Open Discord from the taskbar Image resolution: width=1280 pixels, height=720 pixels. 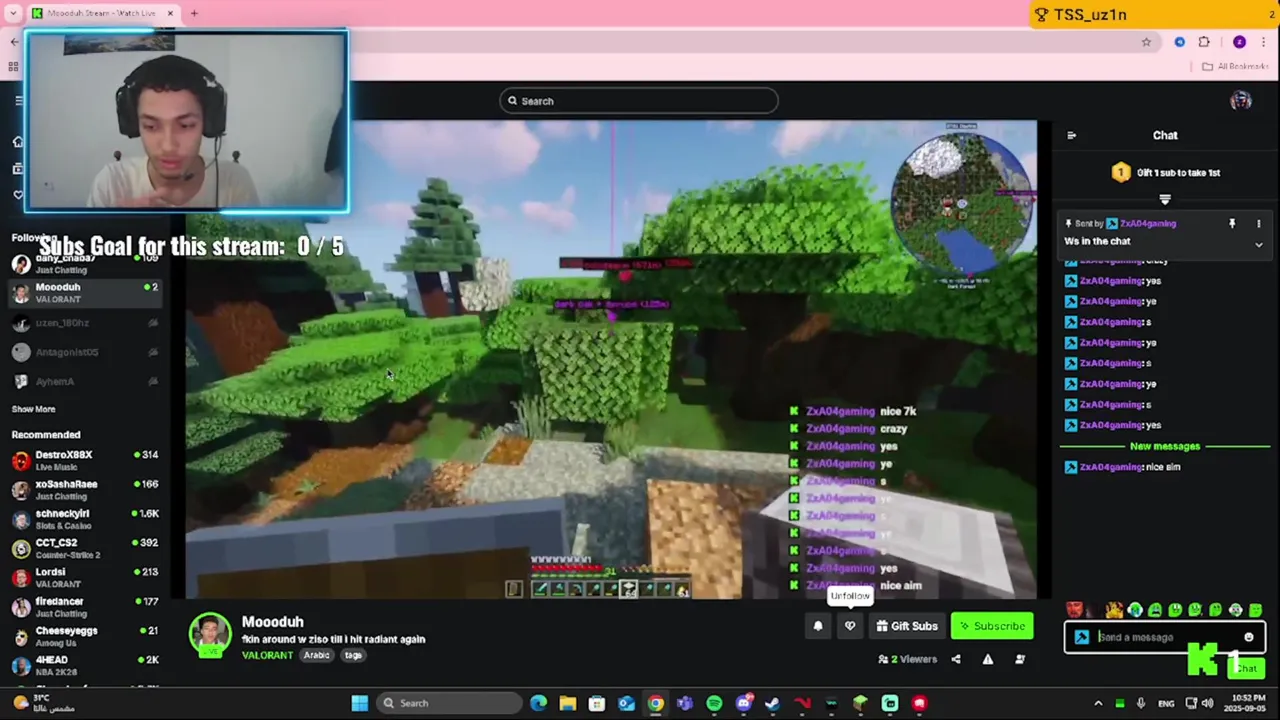pos(743,703)
